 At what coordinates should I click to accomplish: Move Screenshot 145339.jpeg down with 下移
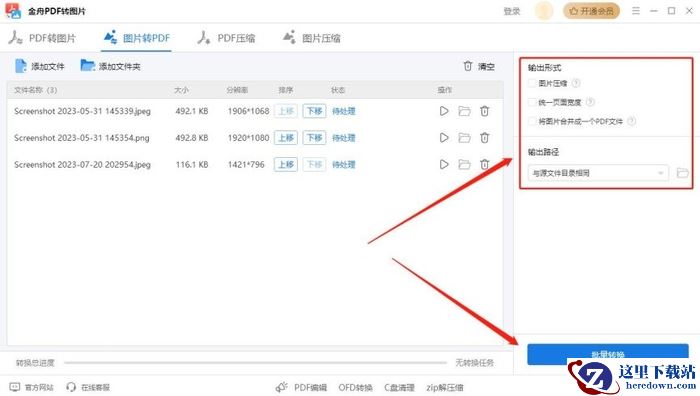[314, 111]
